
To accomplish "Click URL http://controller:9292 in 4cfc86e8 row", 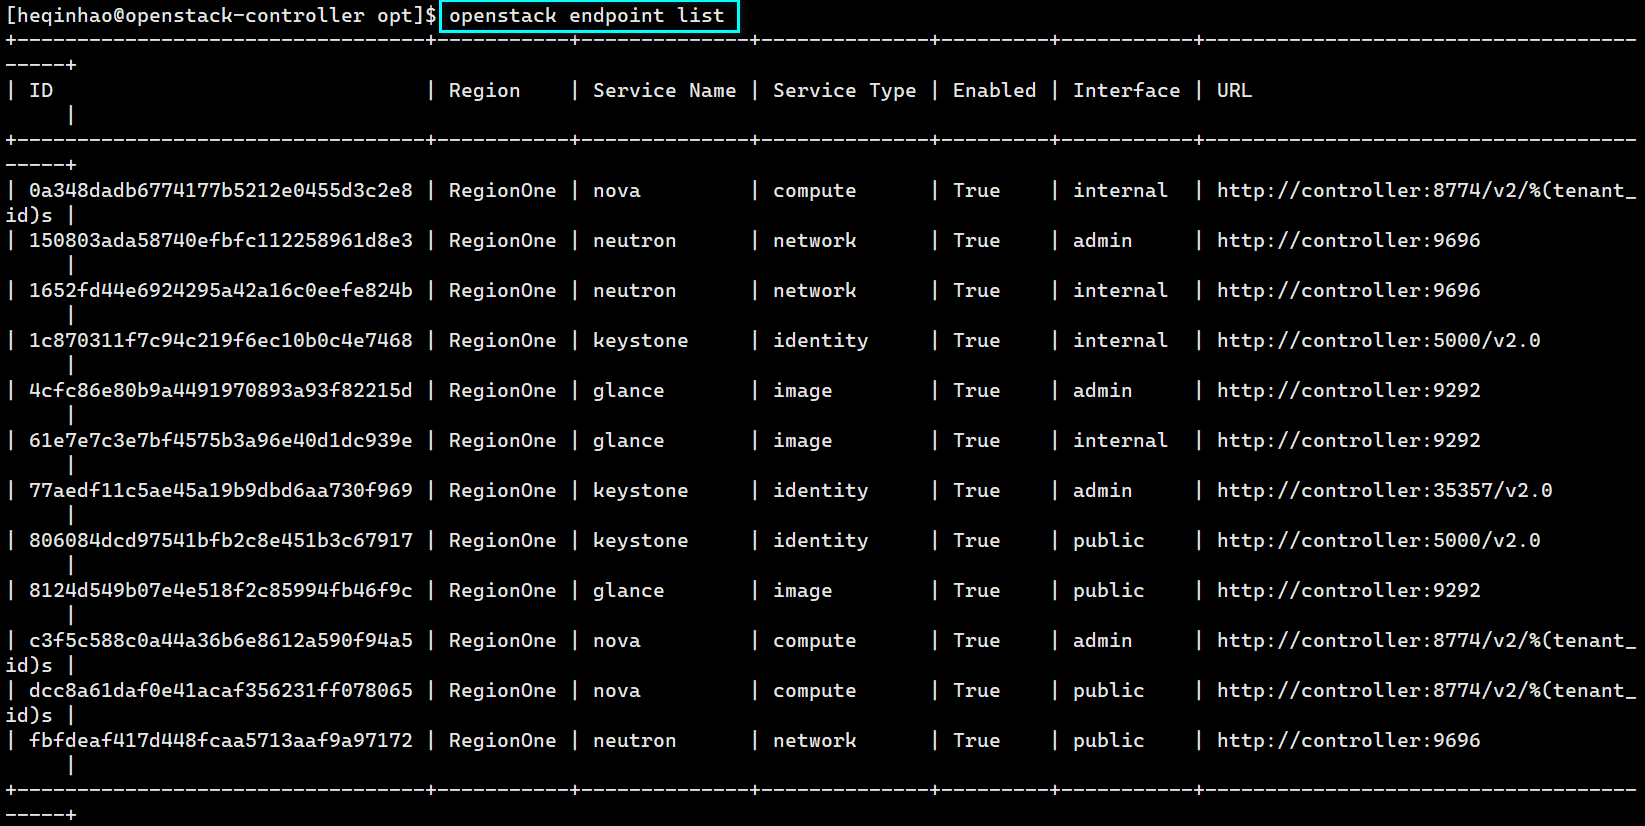I will click(x=1348, y=391).
